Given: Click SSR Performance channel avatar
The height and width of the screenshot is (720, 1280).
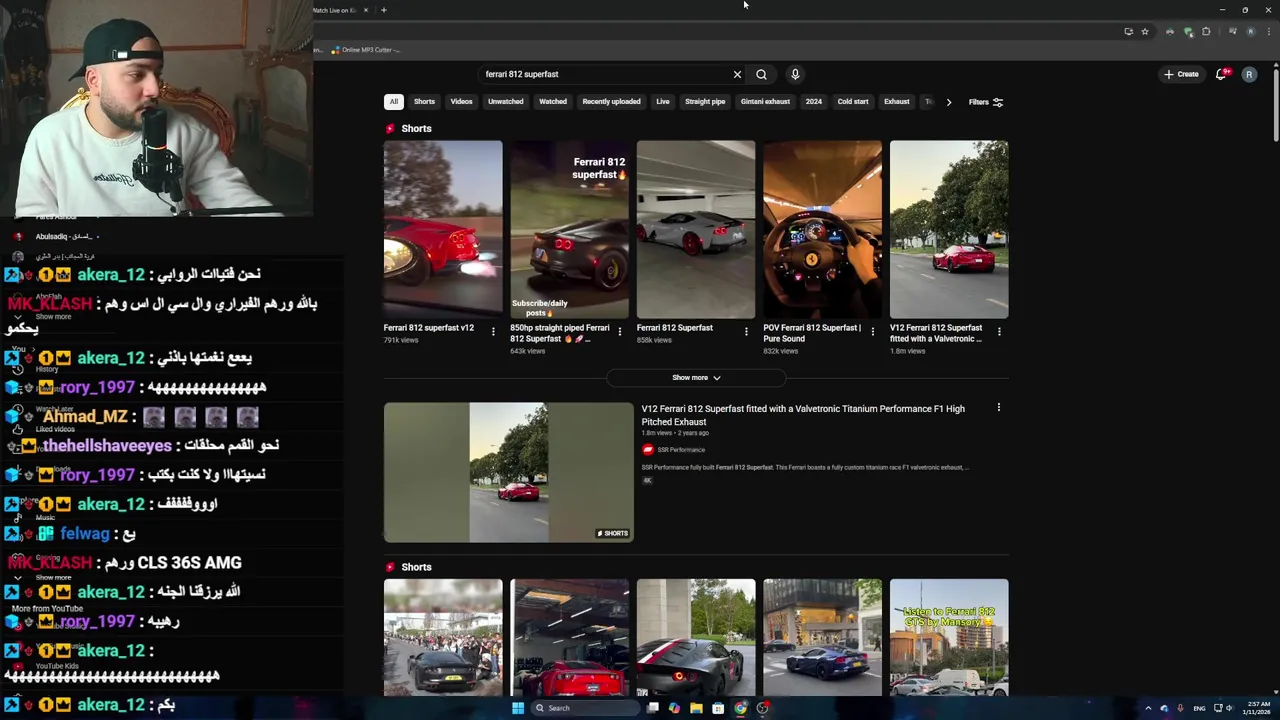Looking at the screenshot, I should 647,450.
